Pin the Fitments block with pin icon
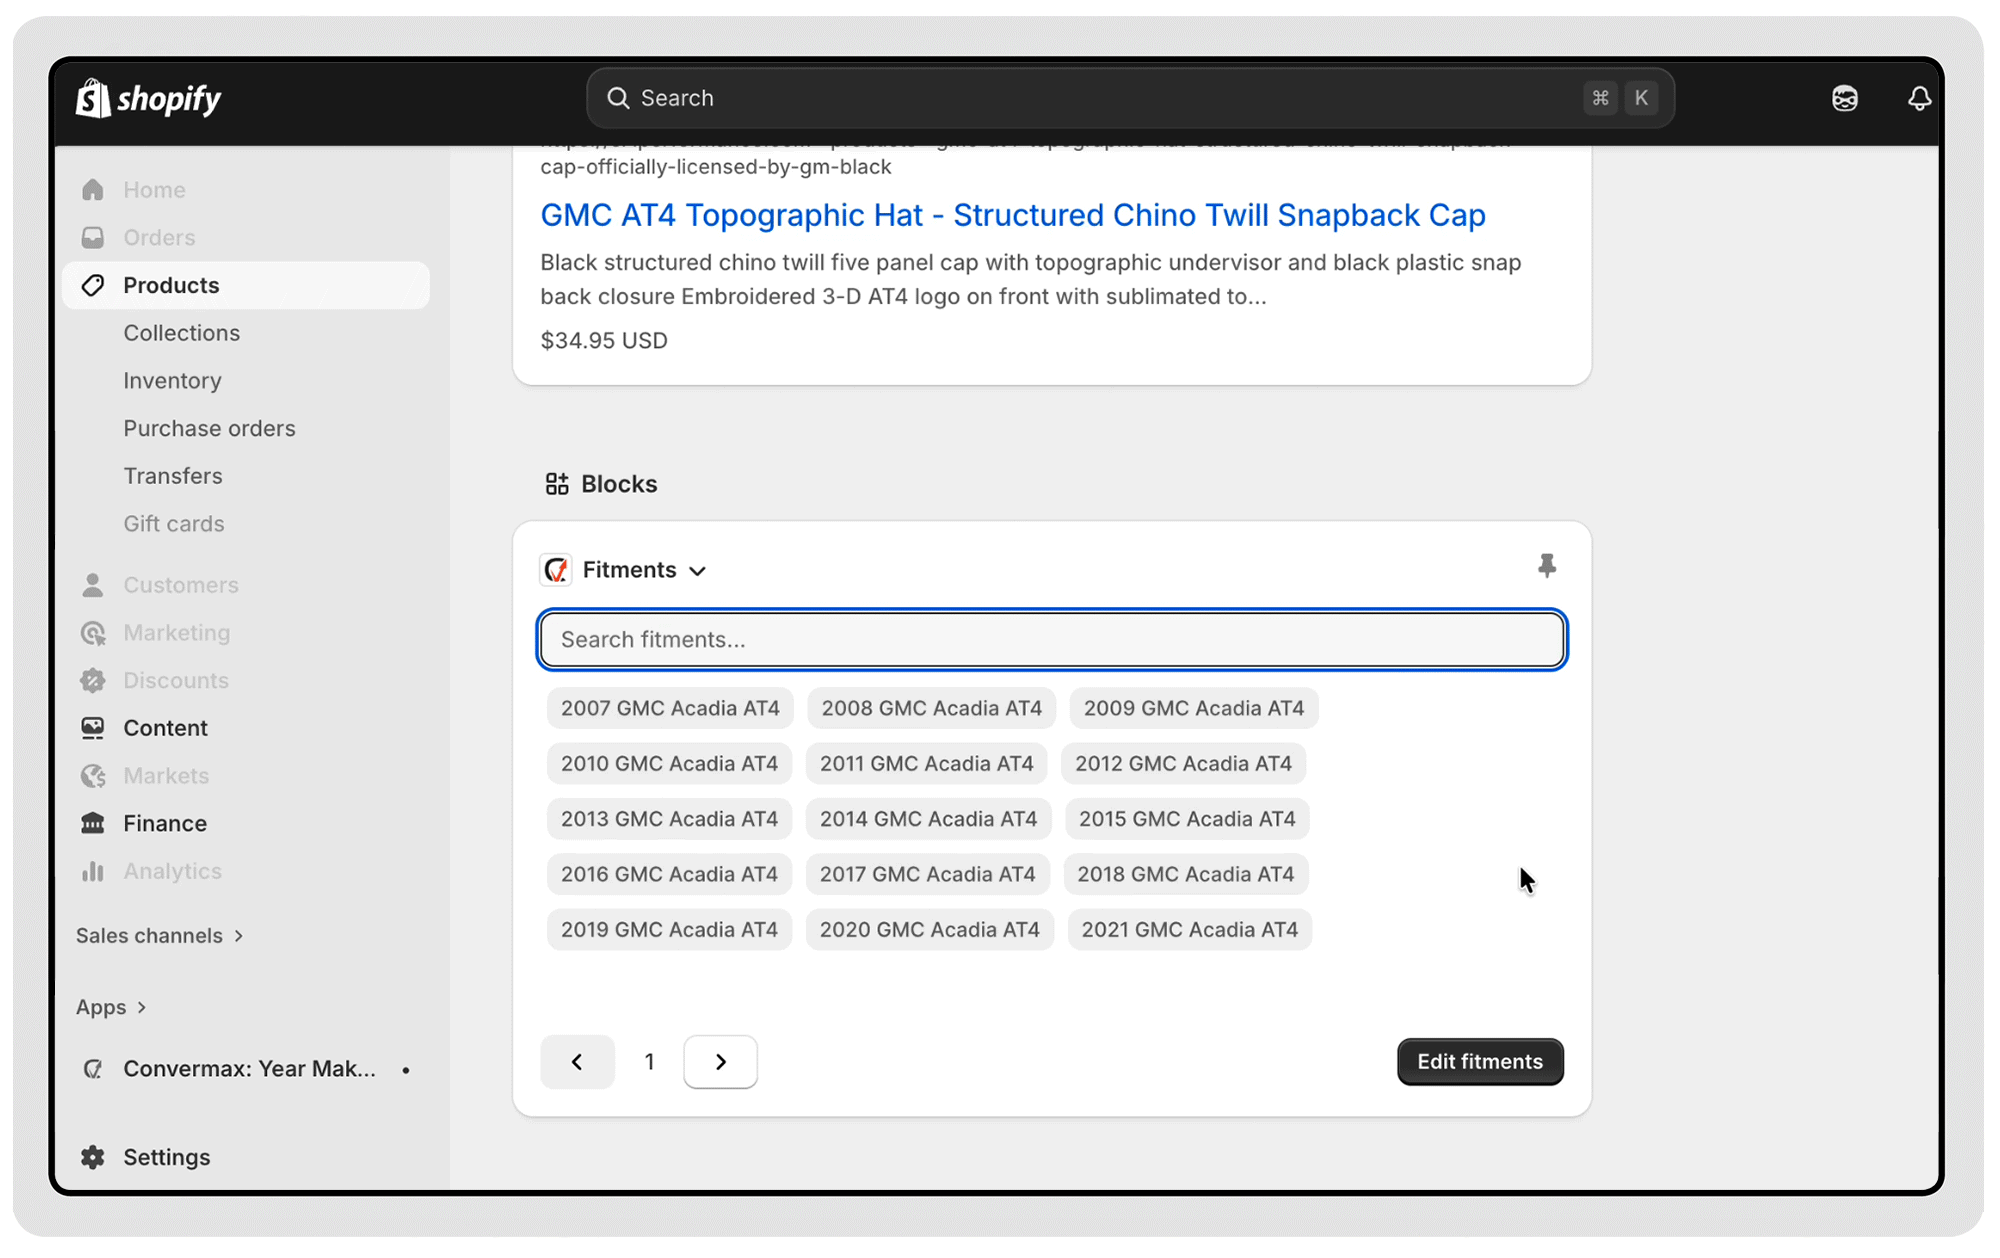Screen dimensions: 2000x1258 pyautogui.click(x=1546, y=567)
